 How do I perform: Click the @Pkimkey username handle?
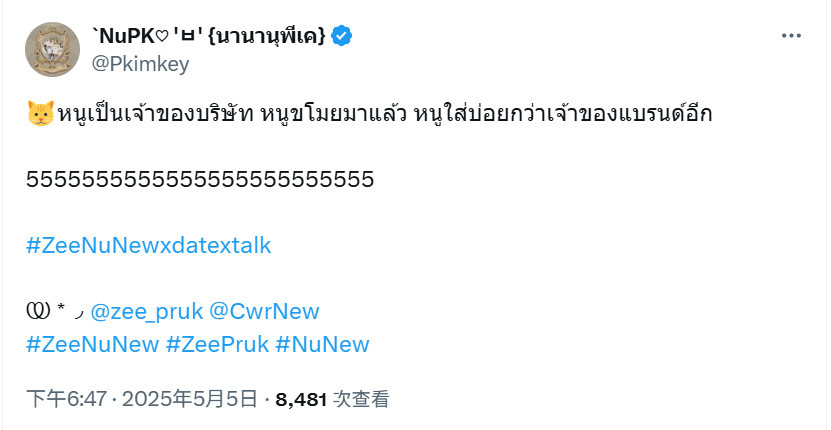140,65
